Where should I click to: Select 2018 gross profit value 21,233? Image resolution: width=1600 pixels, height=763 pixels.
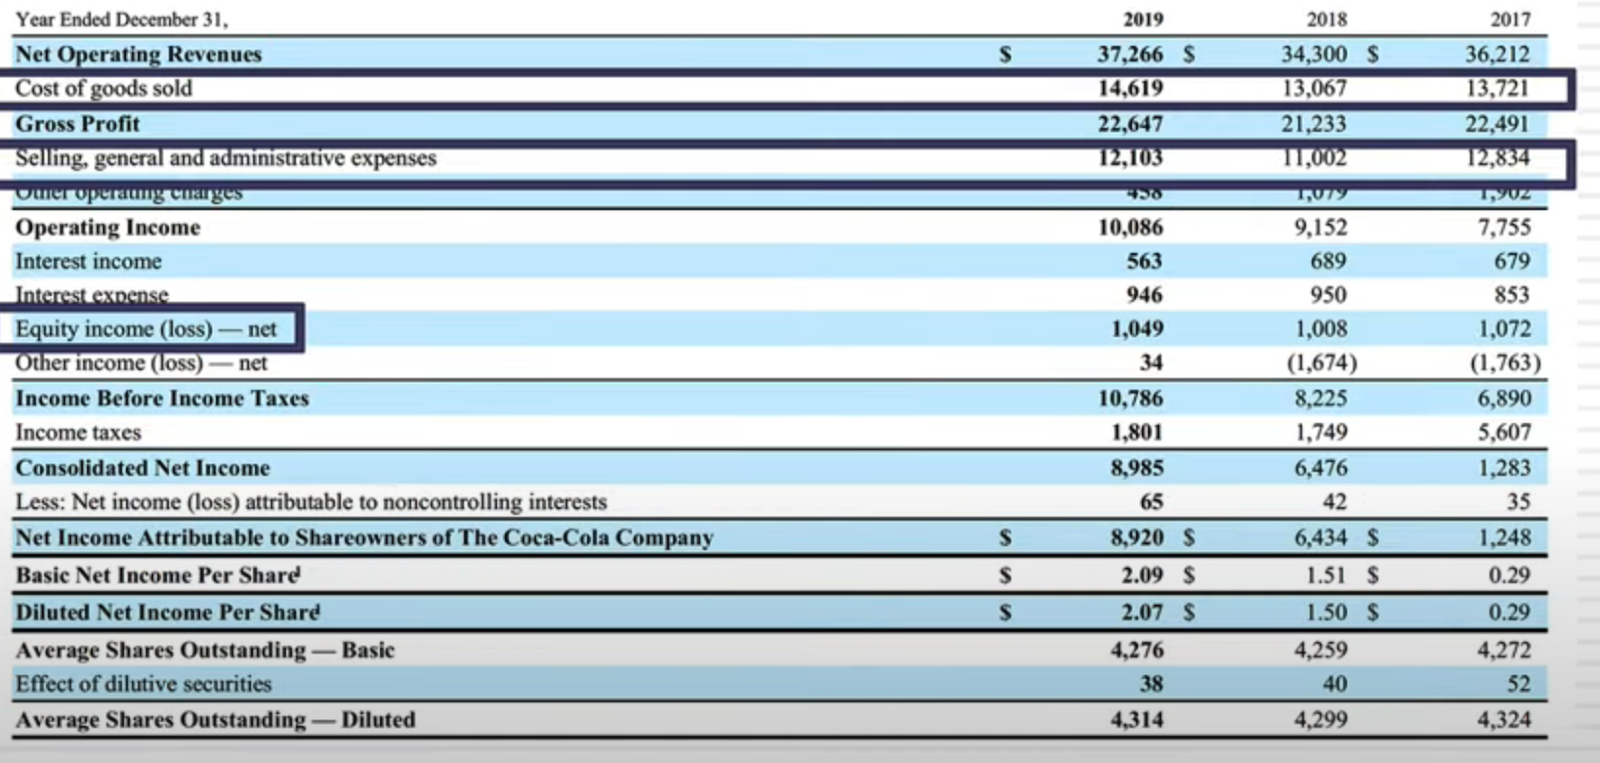1314,124
